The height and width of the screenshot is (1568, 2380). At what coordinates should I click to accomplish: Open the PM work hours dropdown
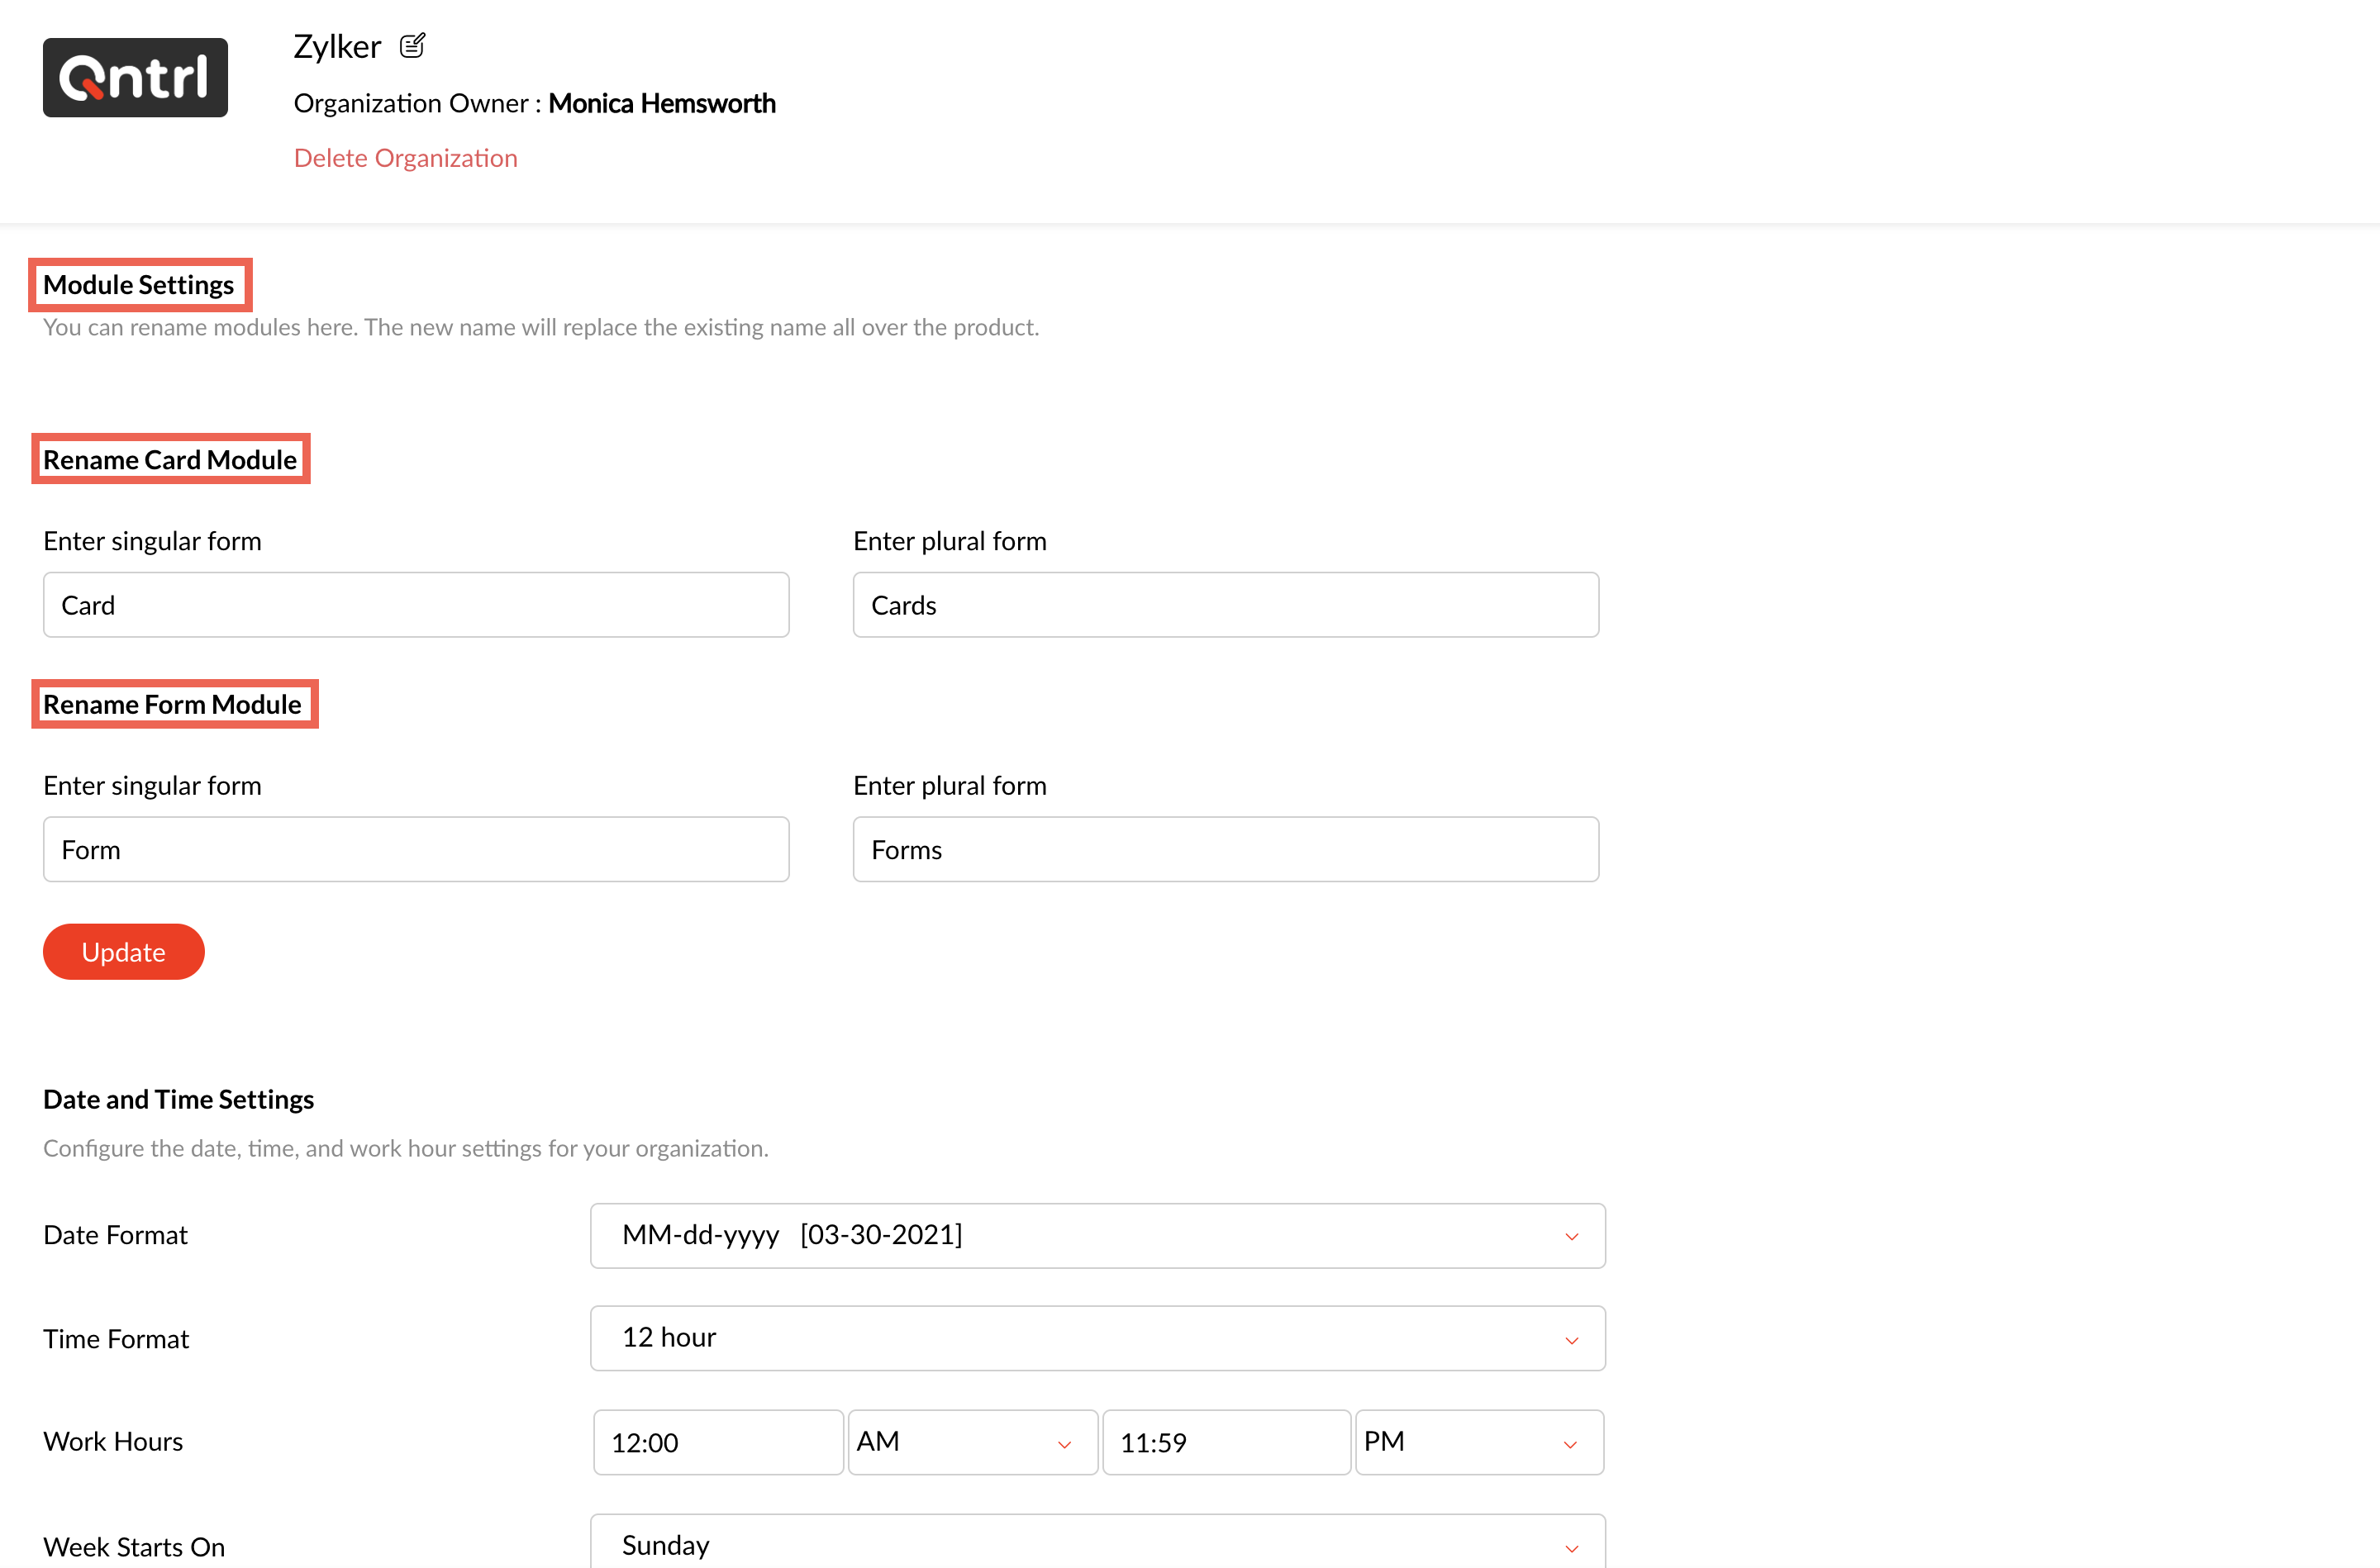coord(1478,1442)
